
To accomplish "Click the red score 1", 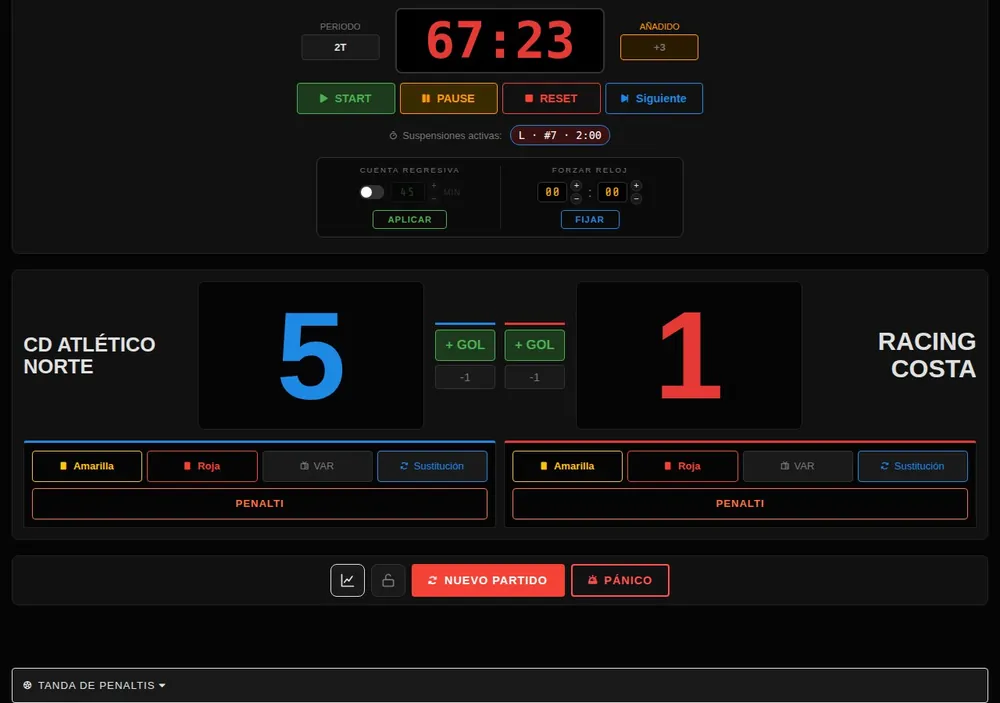I will pos(689,355).
